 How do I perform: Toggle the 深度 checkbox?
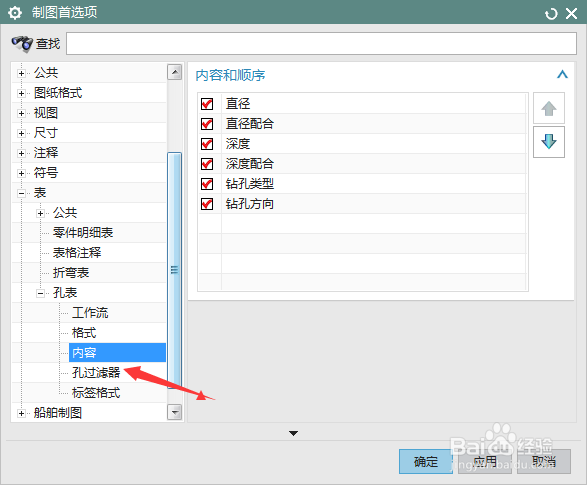point(207,144)
